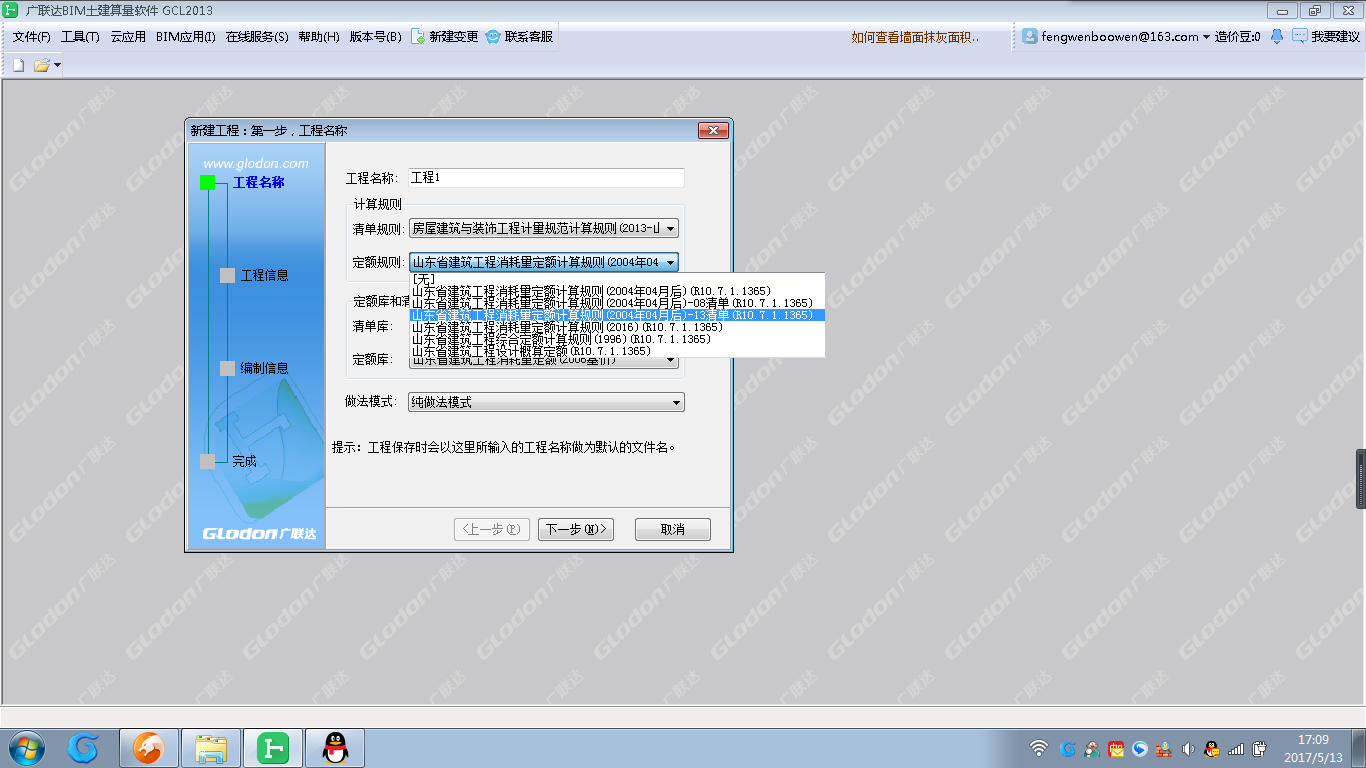Click the user avatar next to fengwenboowen@163.com
The image size is (1366, 768).
(x=1029, y=37)
